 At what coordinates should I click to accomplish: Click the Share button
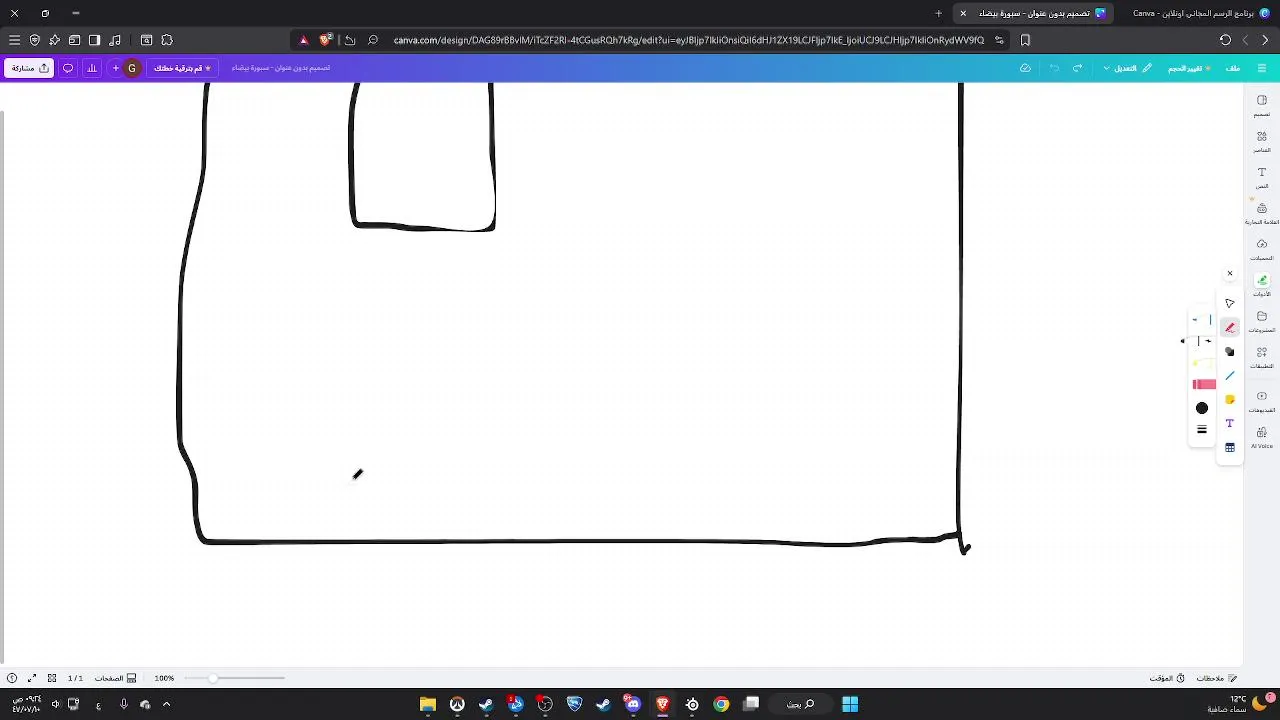coord(29,68)
